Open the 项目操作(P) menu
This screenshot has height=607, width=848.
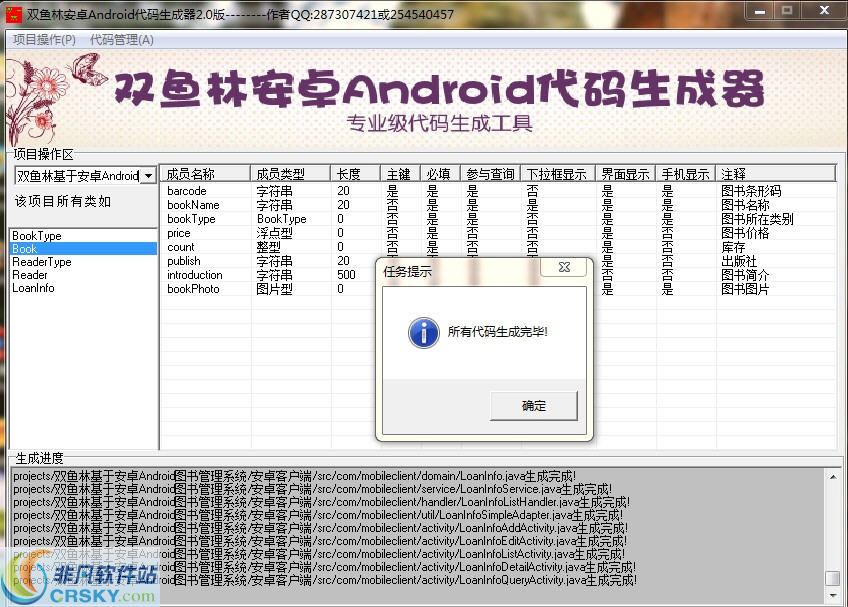tap(44, 40)
